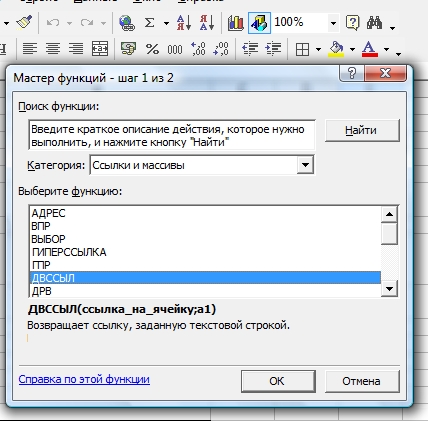428x421 pixels.
Task: Click the Increase Decimal icon
Action: pos(198,49)
